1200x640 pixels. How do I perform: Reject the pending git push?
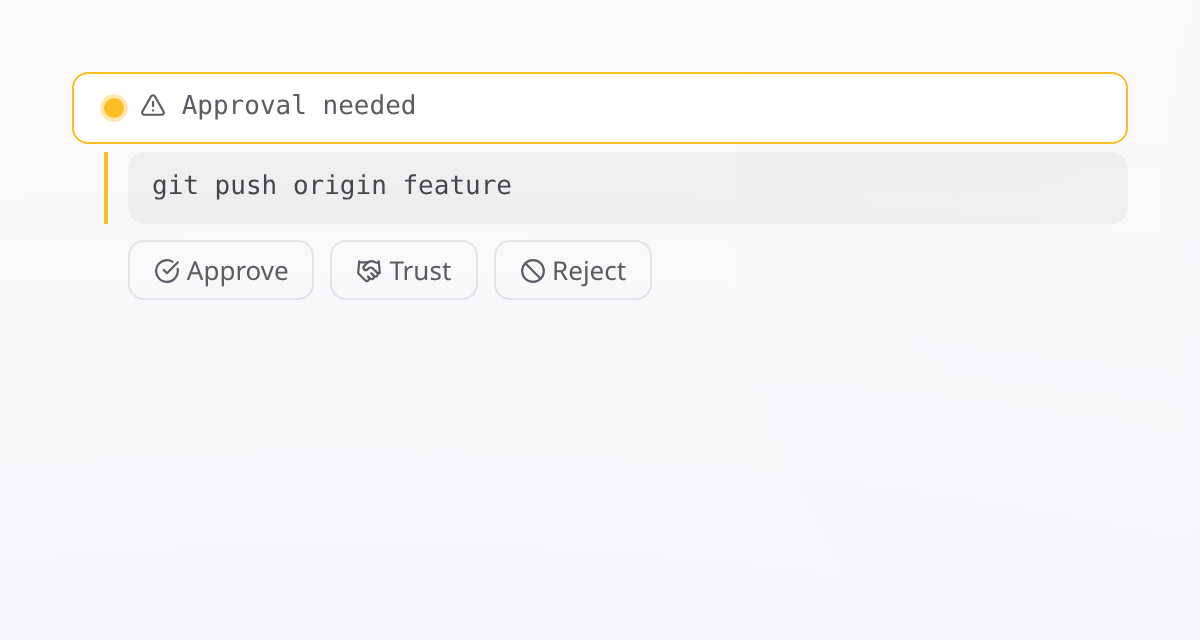click(573, 270)
